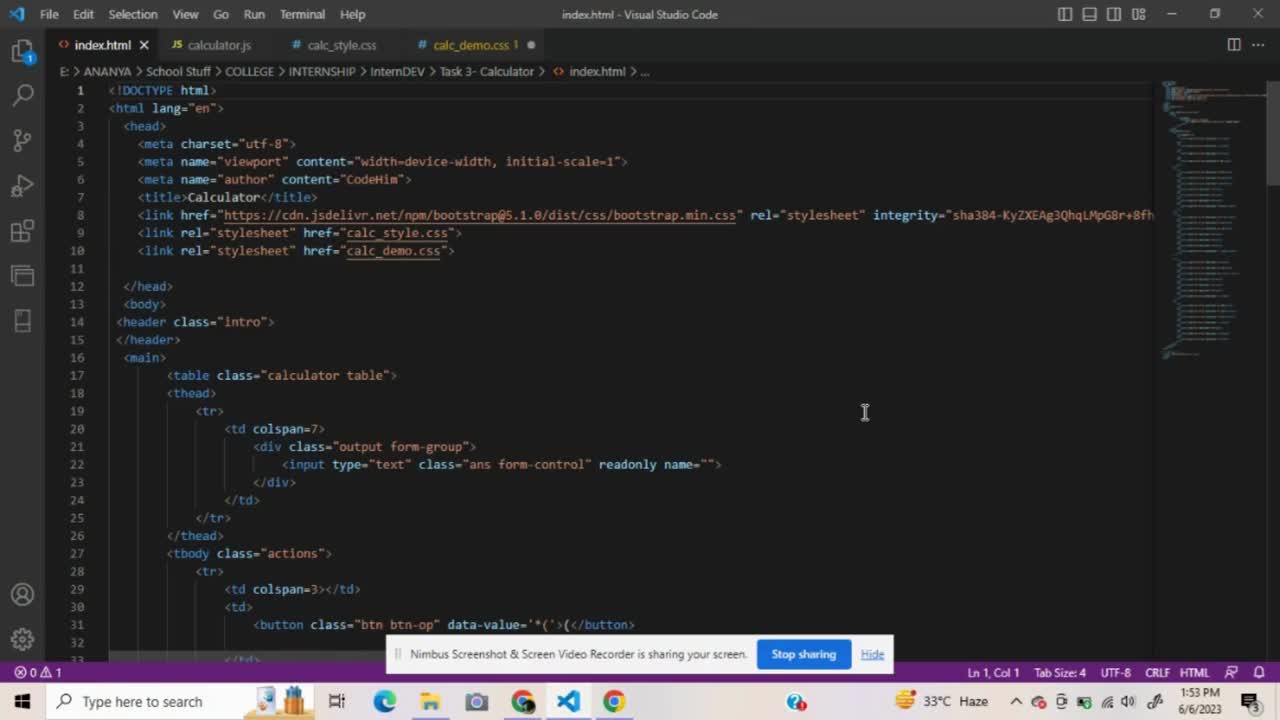Open Microsoft Edge from taskbar
The height and width of the screenshot is (720, 1280).
(x=384, y=701)
